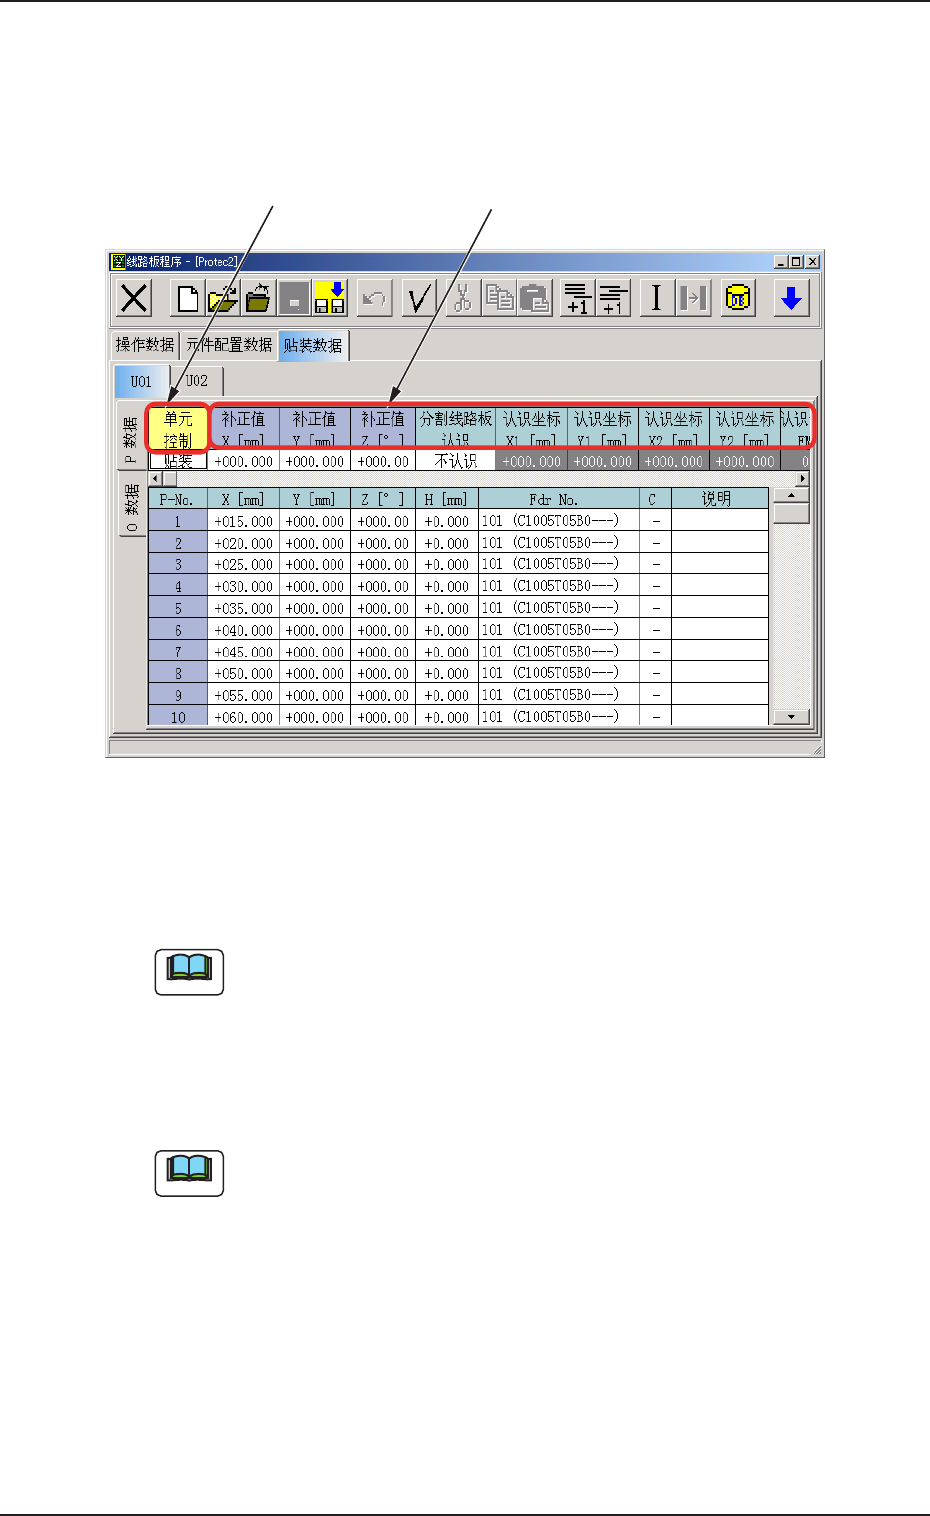Click the 补正值 Z value +000.00
Image resolution: width=930 pixels, height=1516 pixels.
coord(382,462)
